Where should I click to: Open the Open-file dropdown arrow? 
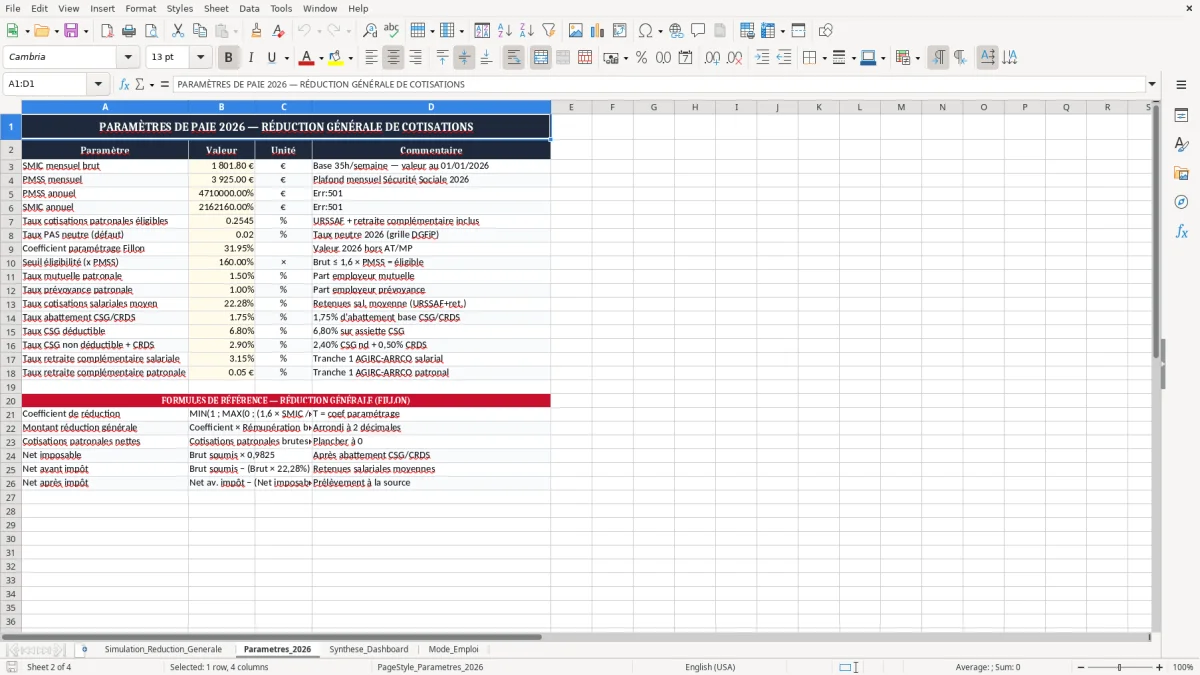tap(56, 31)
